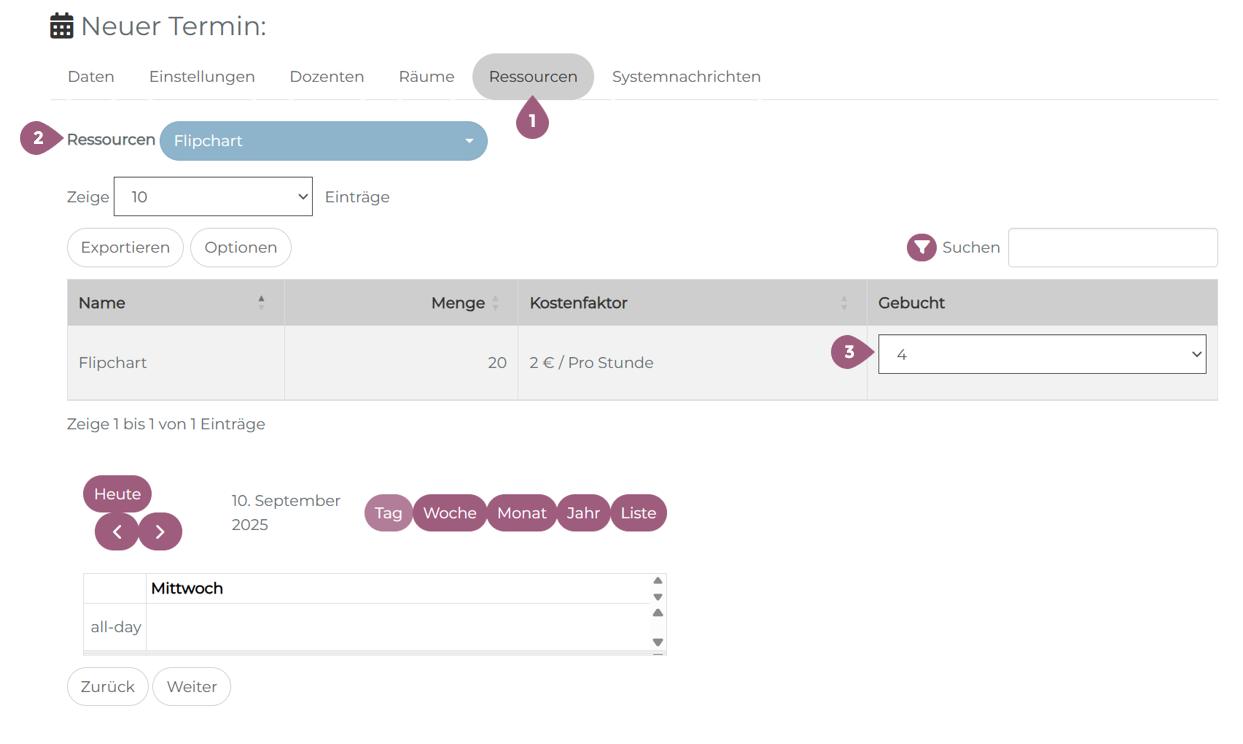This screenshot has width=1243, height=744.
Task: Switch to the Räume tab
Action: (x=426, y=77)
